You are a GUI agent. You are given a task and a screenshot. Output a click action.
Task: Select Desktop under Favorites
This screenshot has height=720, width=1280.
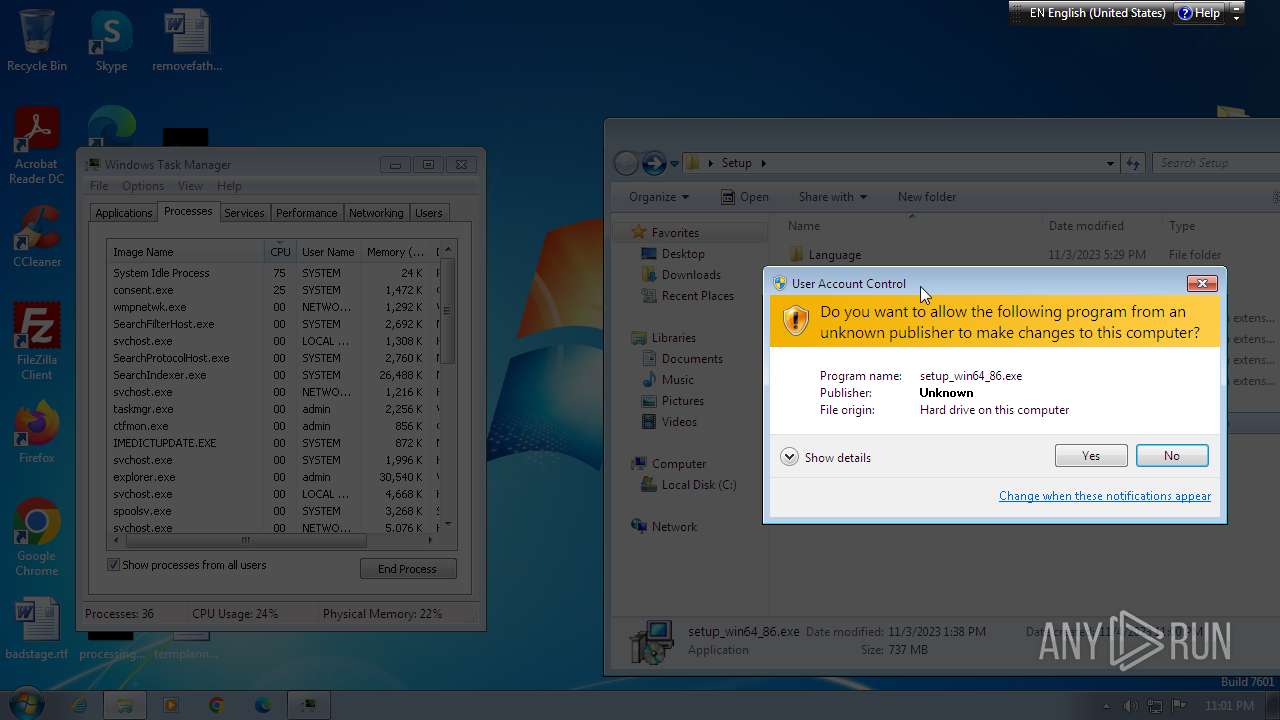[683, 254]
